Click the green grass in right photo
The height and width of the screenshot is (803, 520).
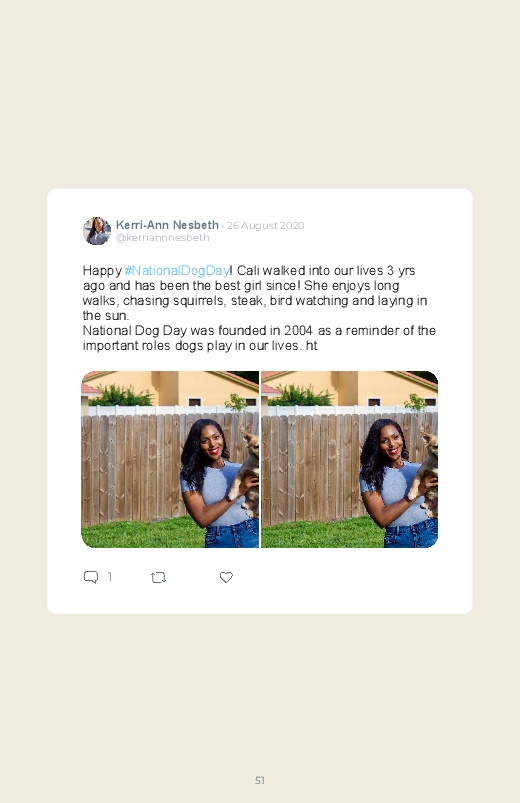tap(323, 534)
